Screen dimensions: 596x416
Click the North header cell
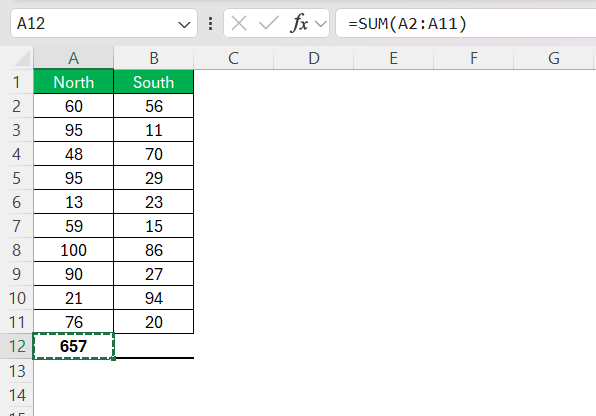73,82
